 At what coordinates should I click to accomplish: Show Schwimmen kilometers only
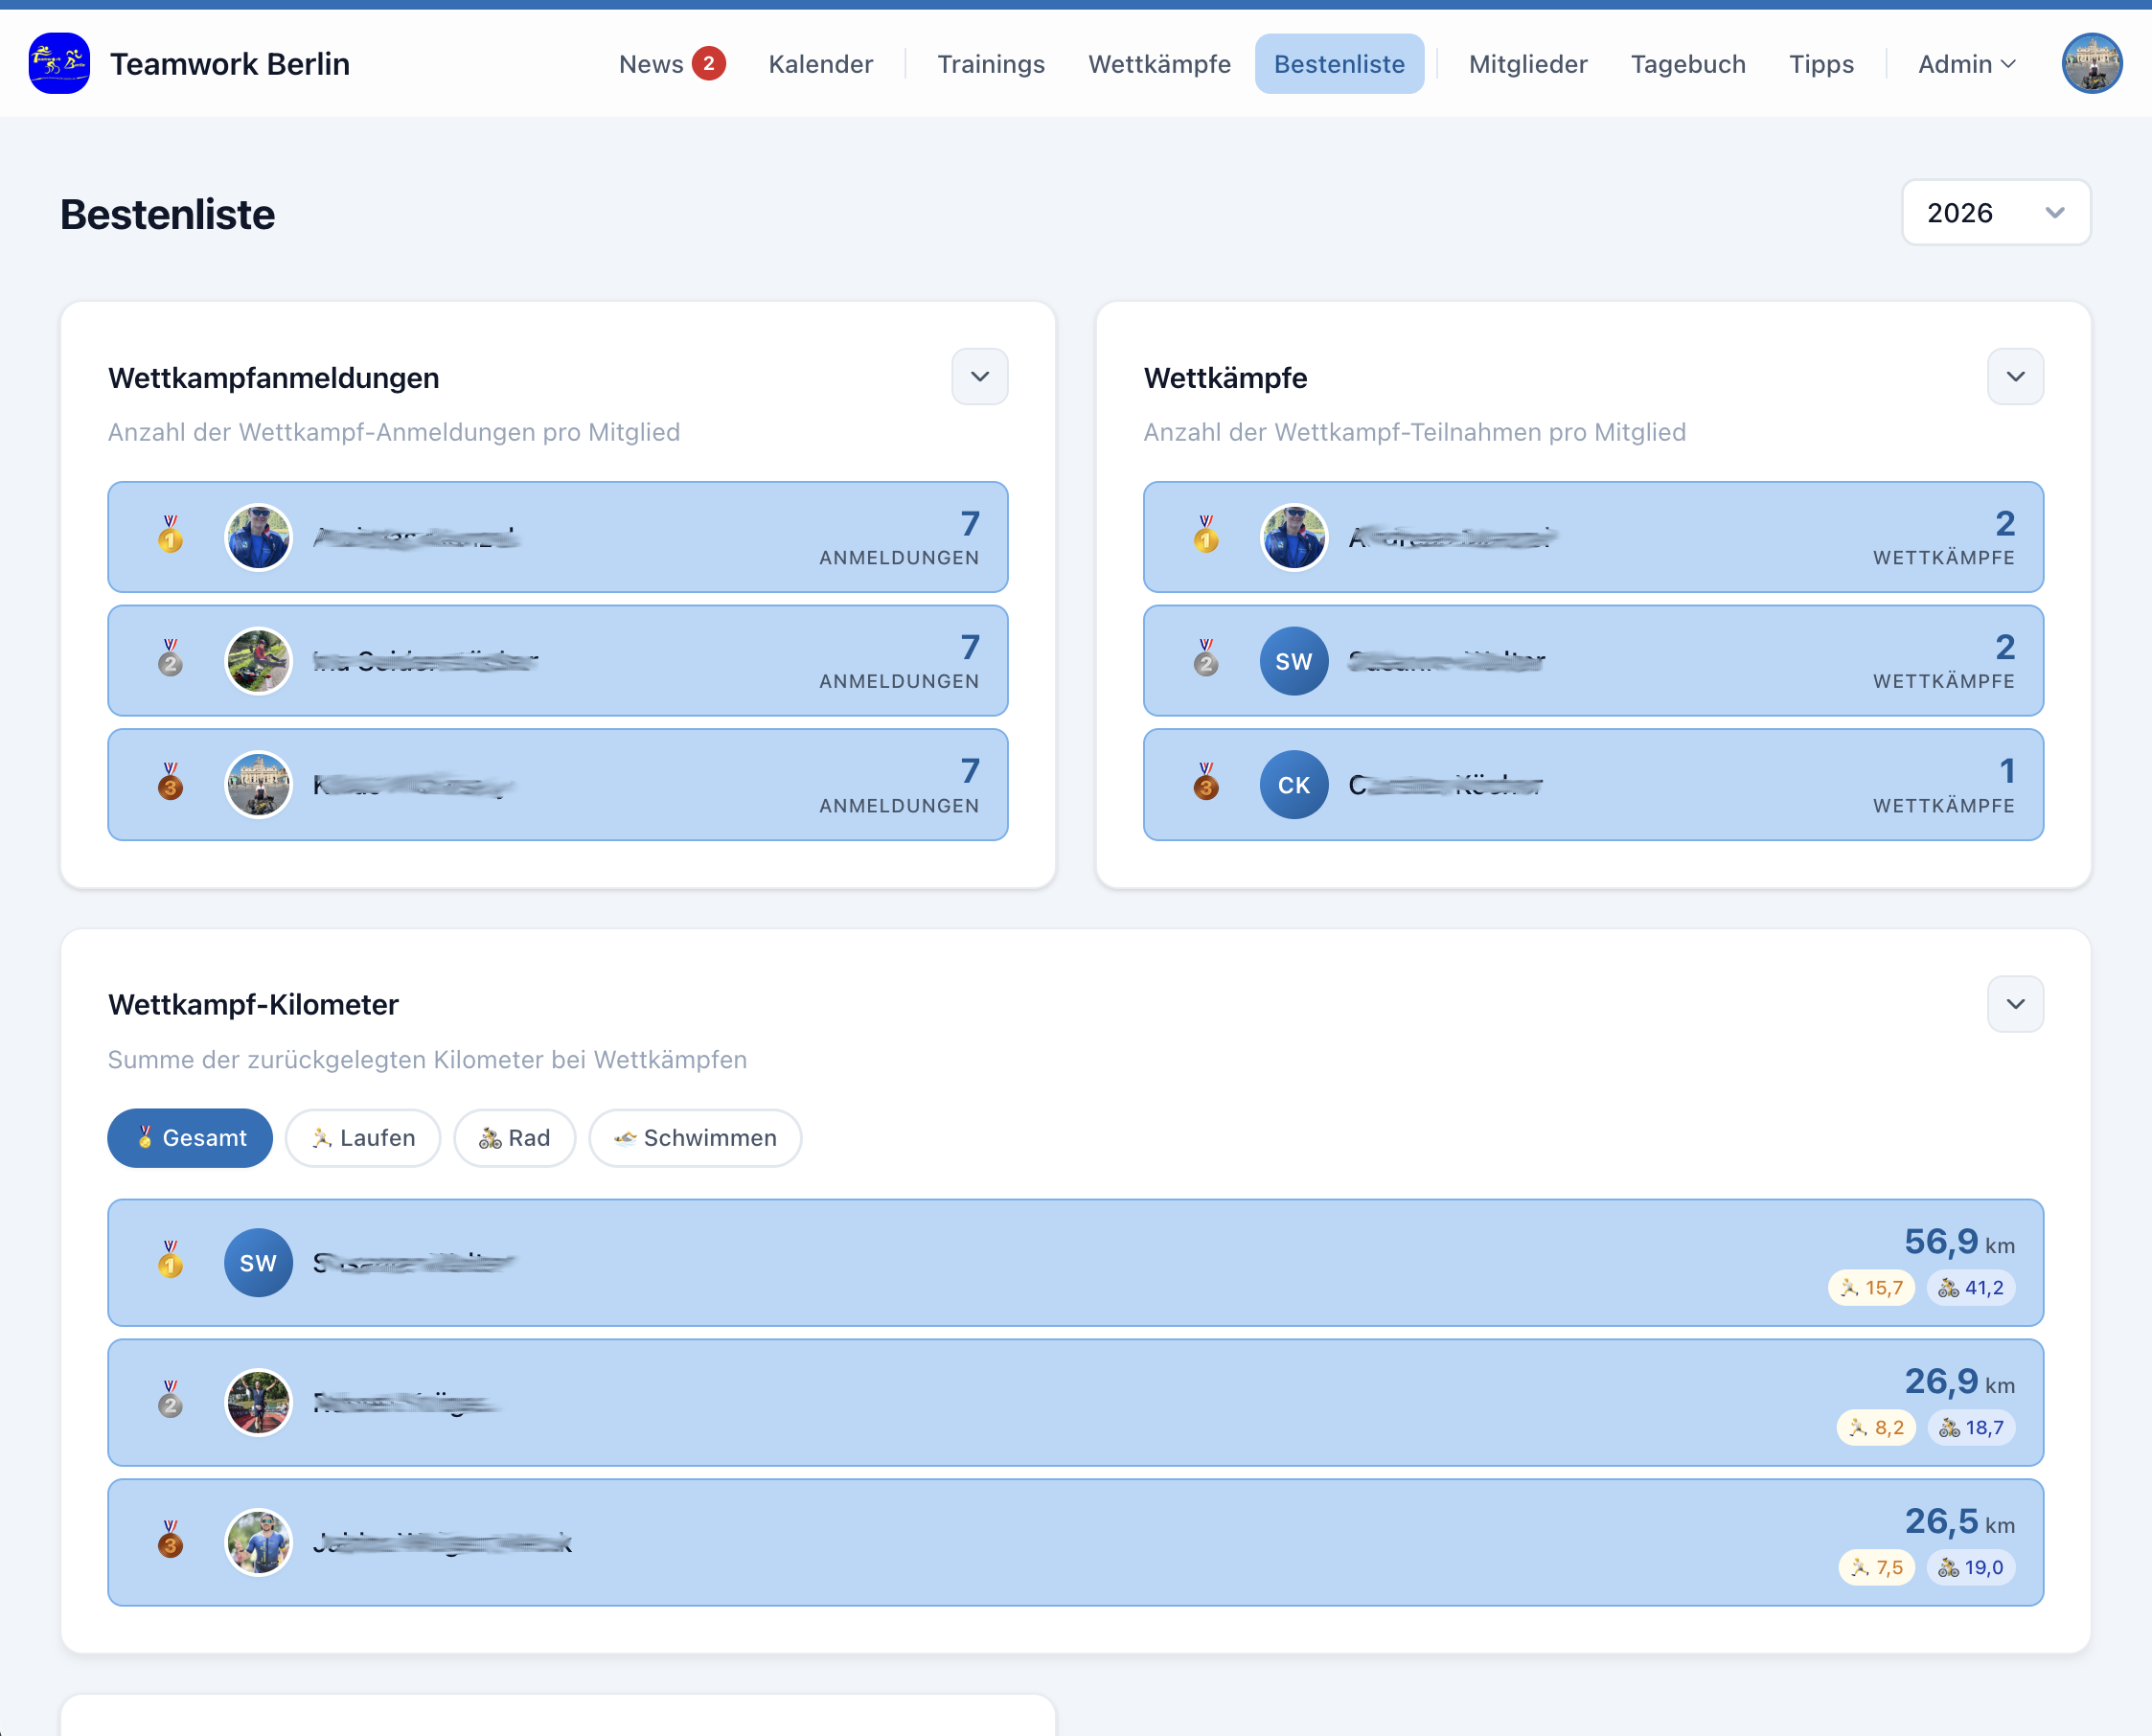695,1138
